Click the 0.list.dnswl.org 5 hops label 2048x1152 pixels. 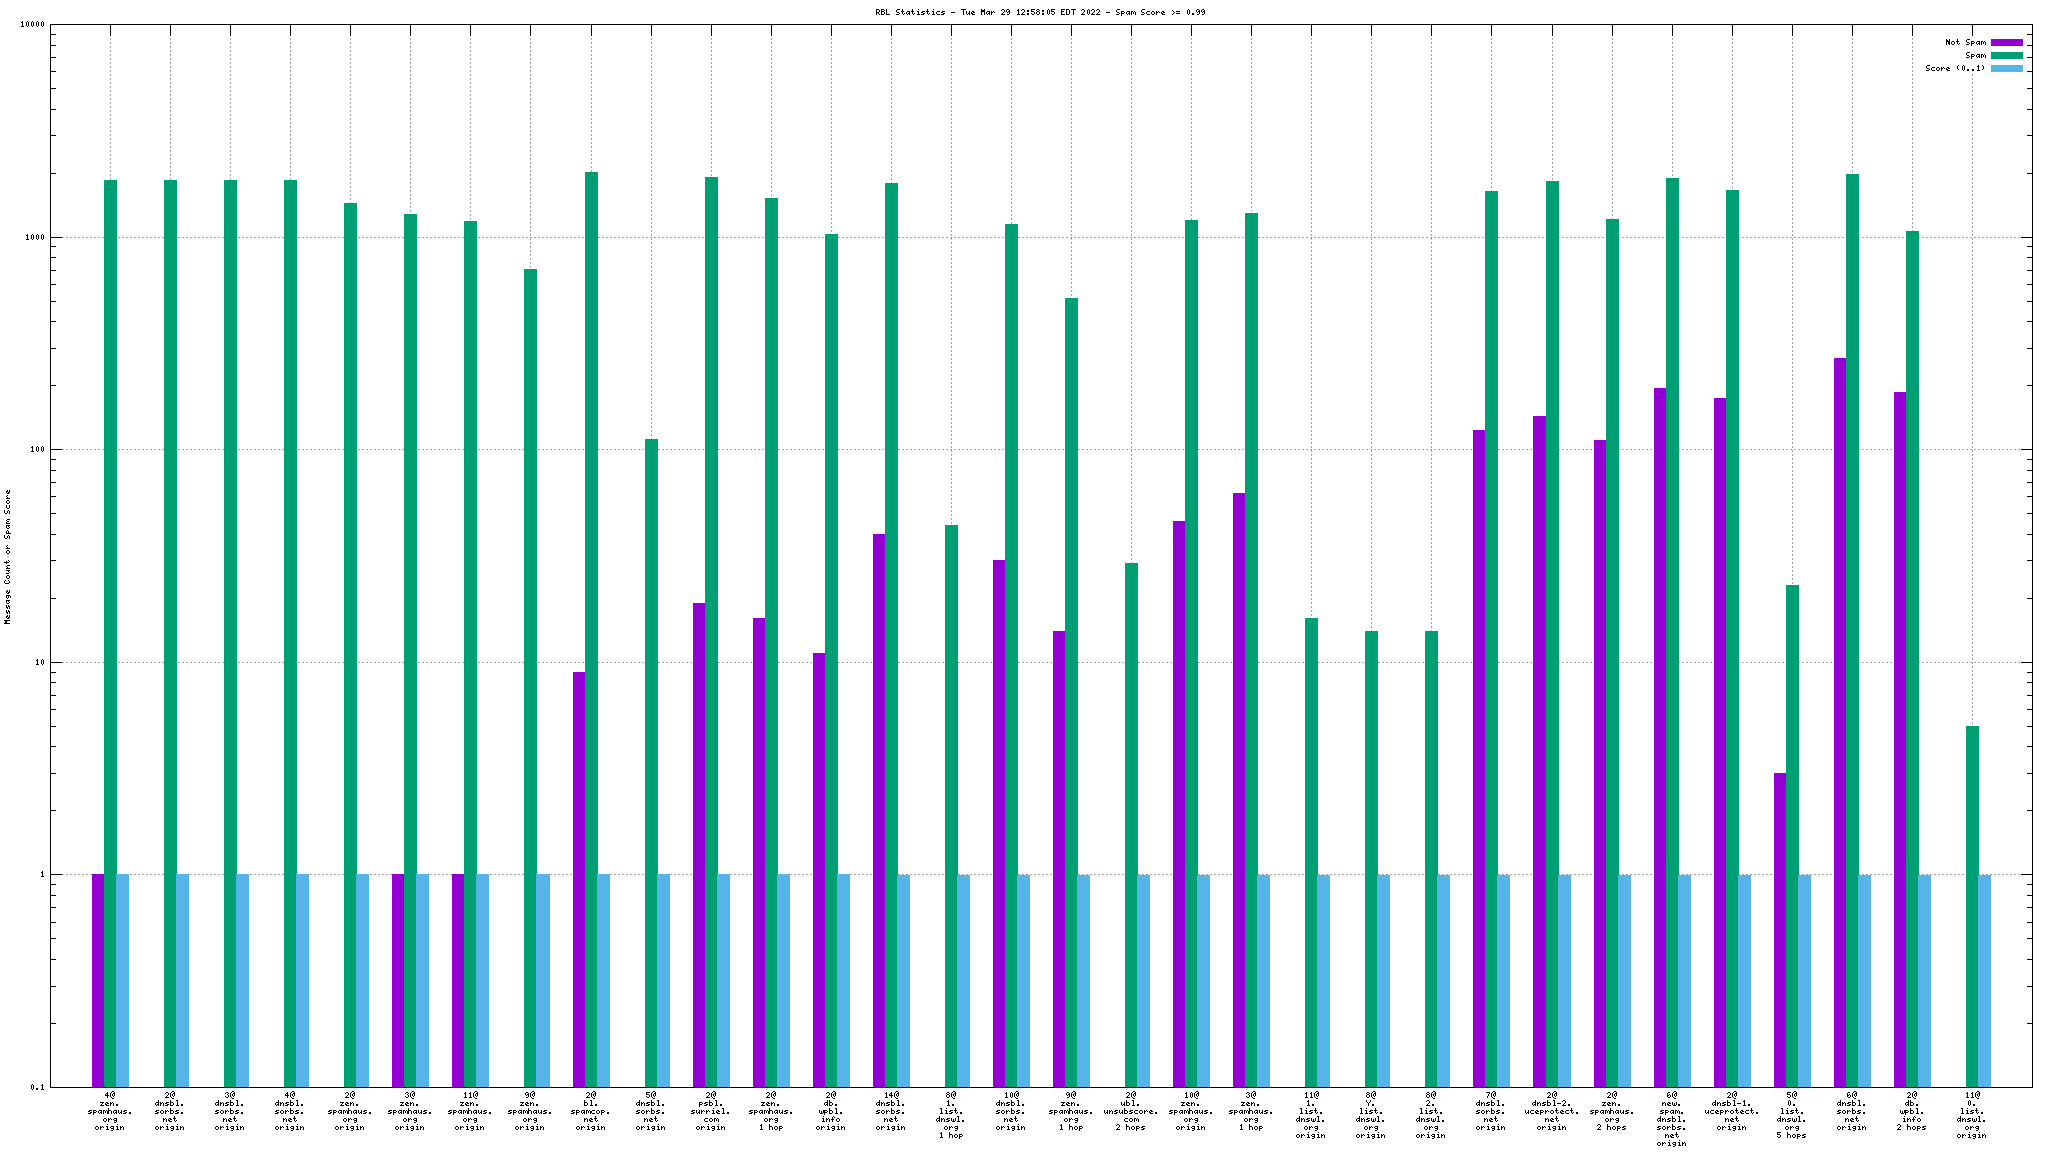point(1791,1115)
